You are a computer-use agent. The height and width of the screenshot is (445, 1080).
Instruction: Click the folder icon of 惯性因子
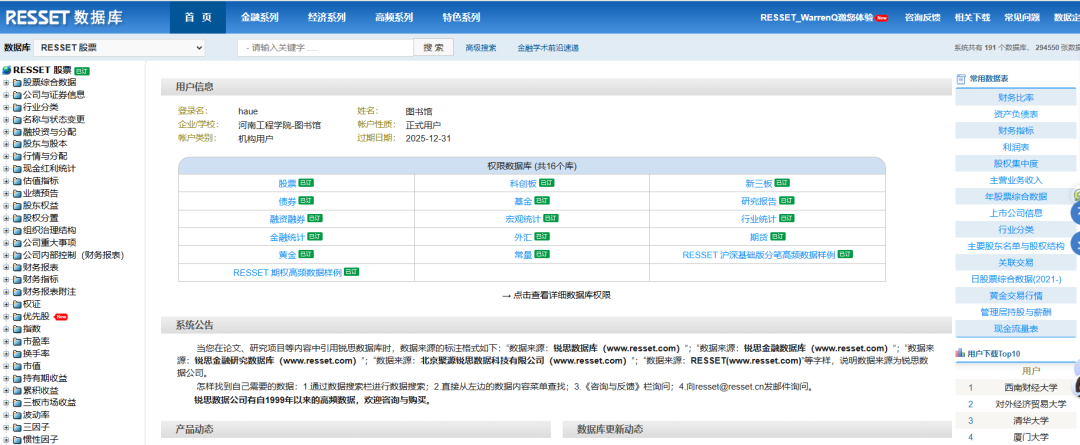[17, 440]
